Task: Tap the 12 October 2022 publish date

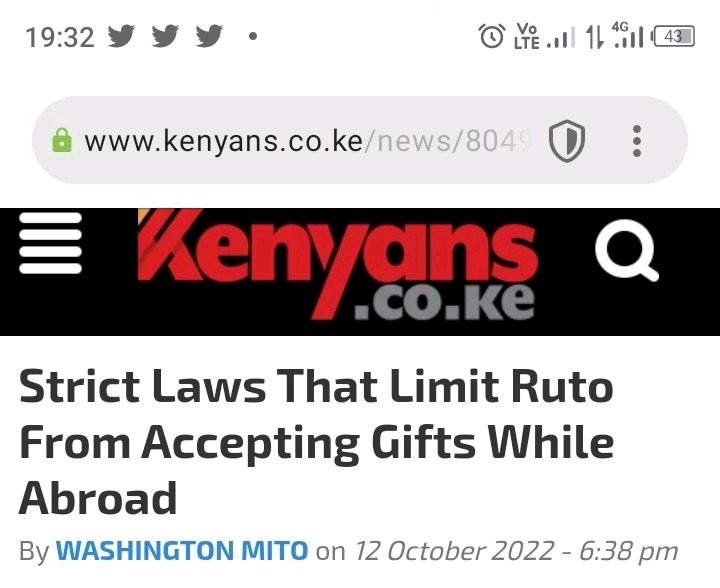Action: (x=455, y=550)
